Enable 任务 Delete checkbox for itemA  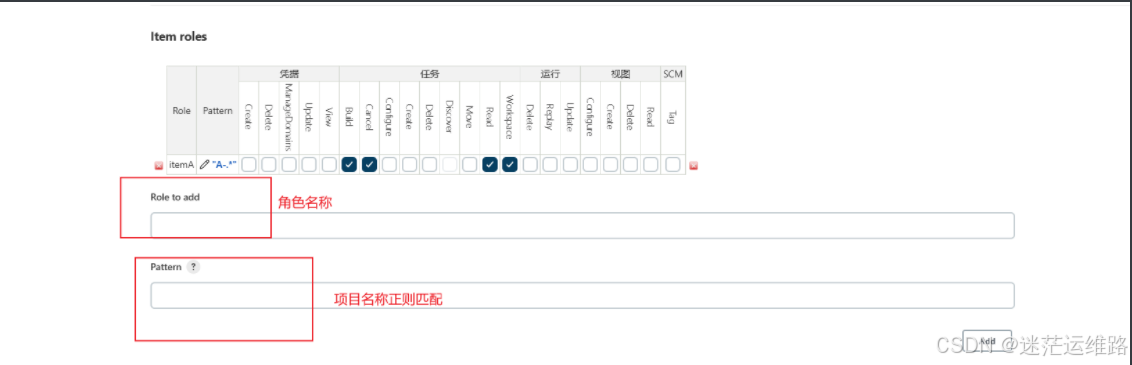tap(430, 164)
